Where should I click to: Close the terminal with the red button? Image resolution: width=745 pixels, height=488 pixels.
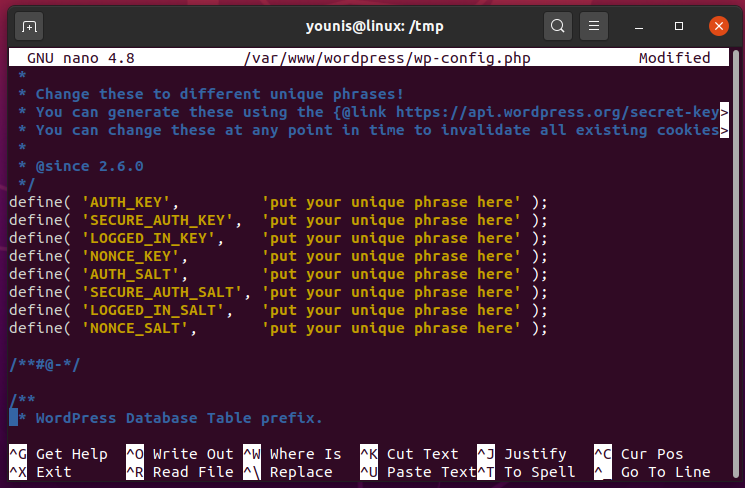[x=718, y=25]
